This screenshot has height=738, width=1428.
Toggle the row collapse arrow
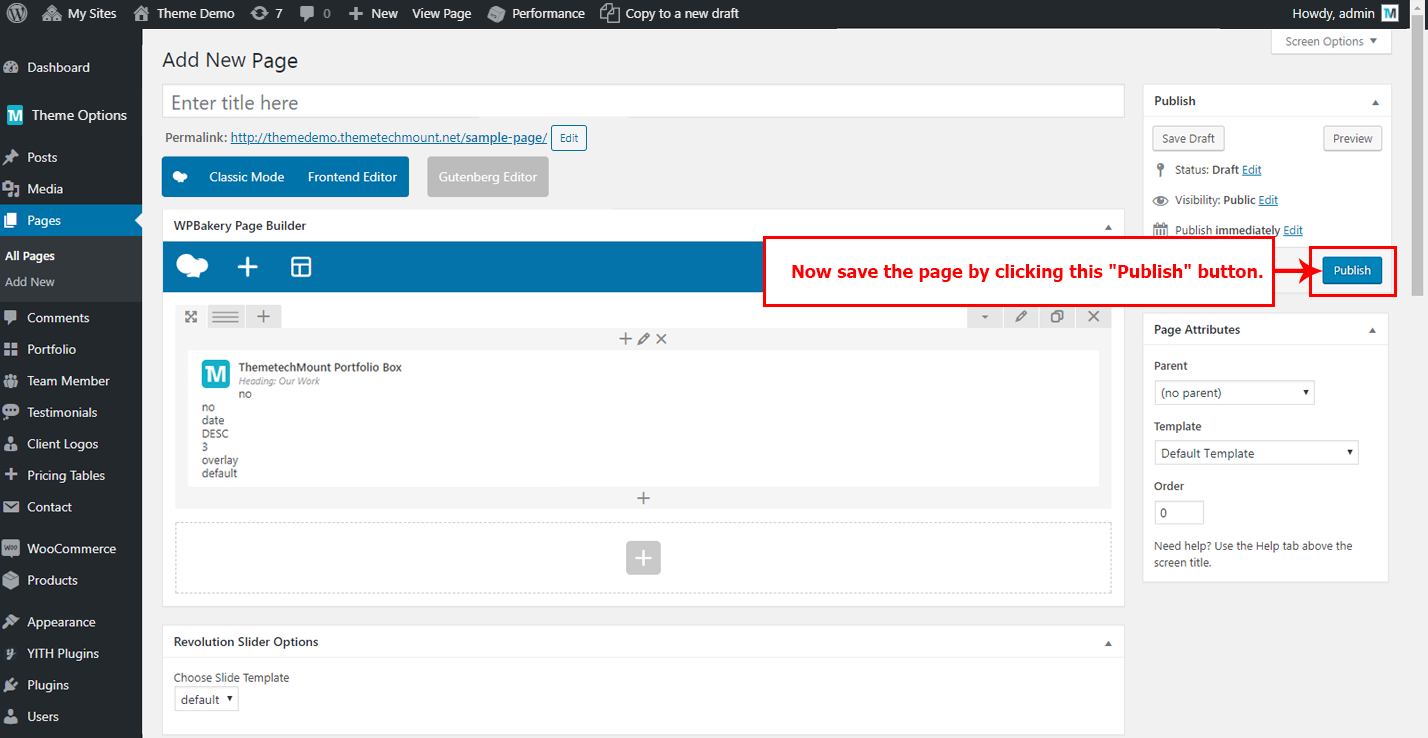[x=985, y=316]
